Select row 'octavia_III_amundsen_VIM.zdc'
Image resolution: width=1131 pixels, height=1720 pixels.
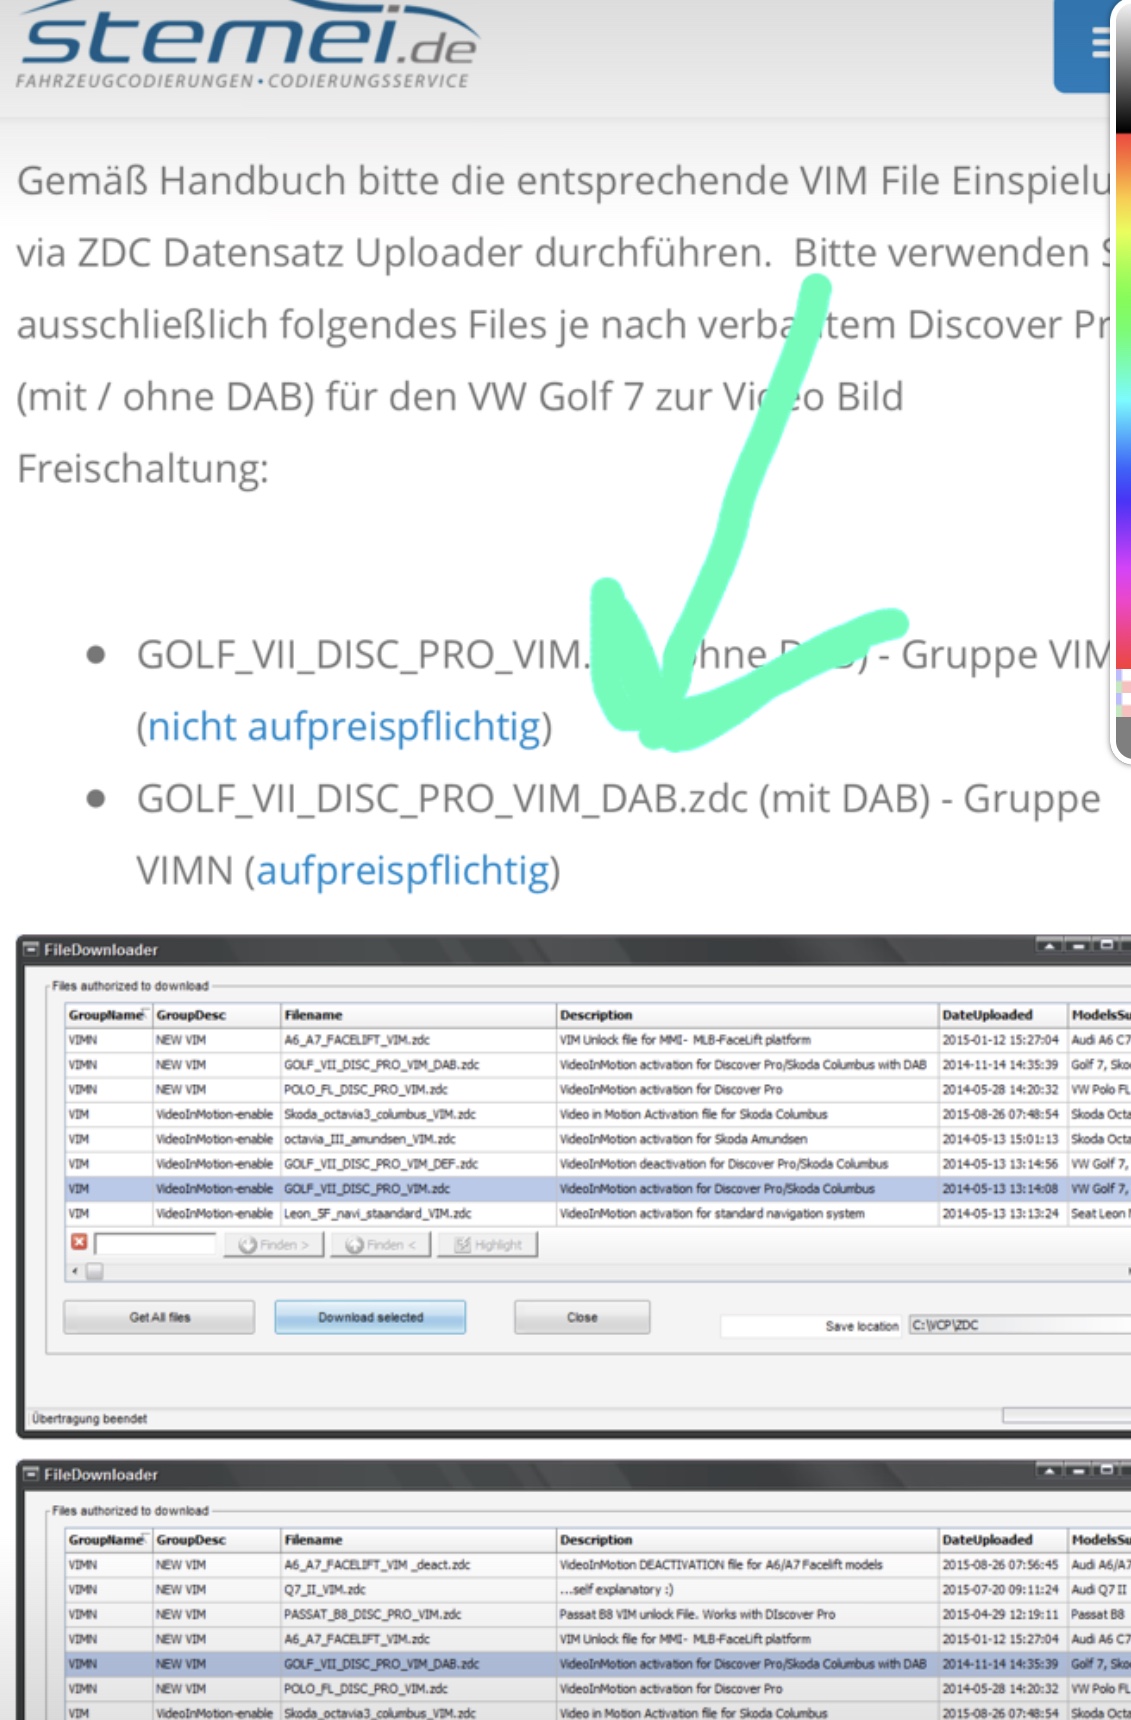(x=598, y=1139)
